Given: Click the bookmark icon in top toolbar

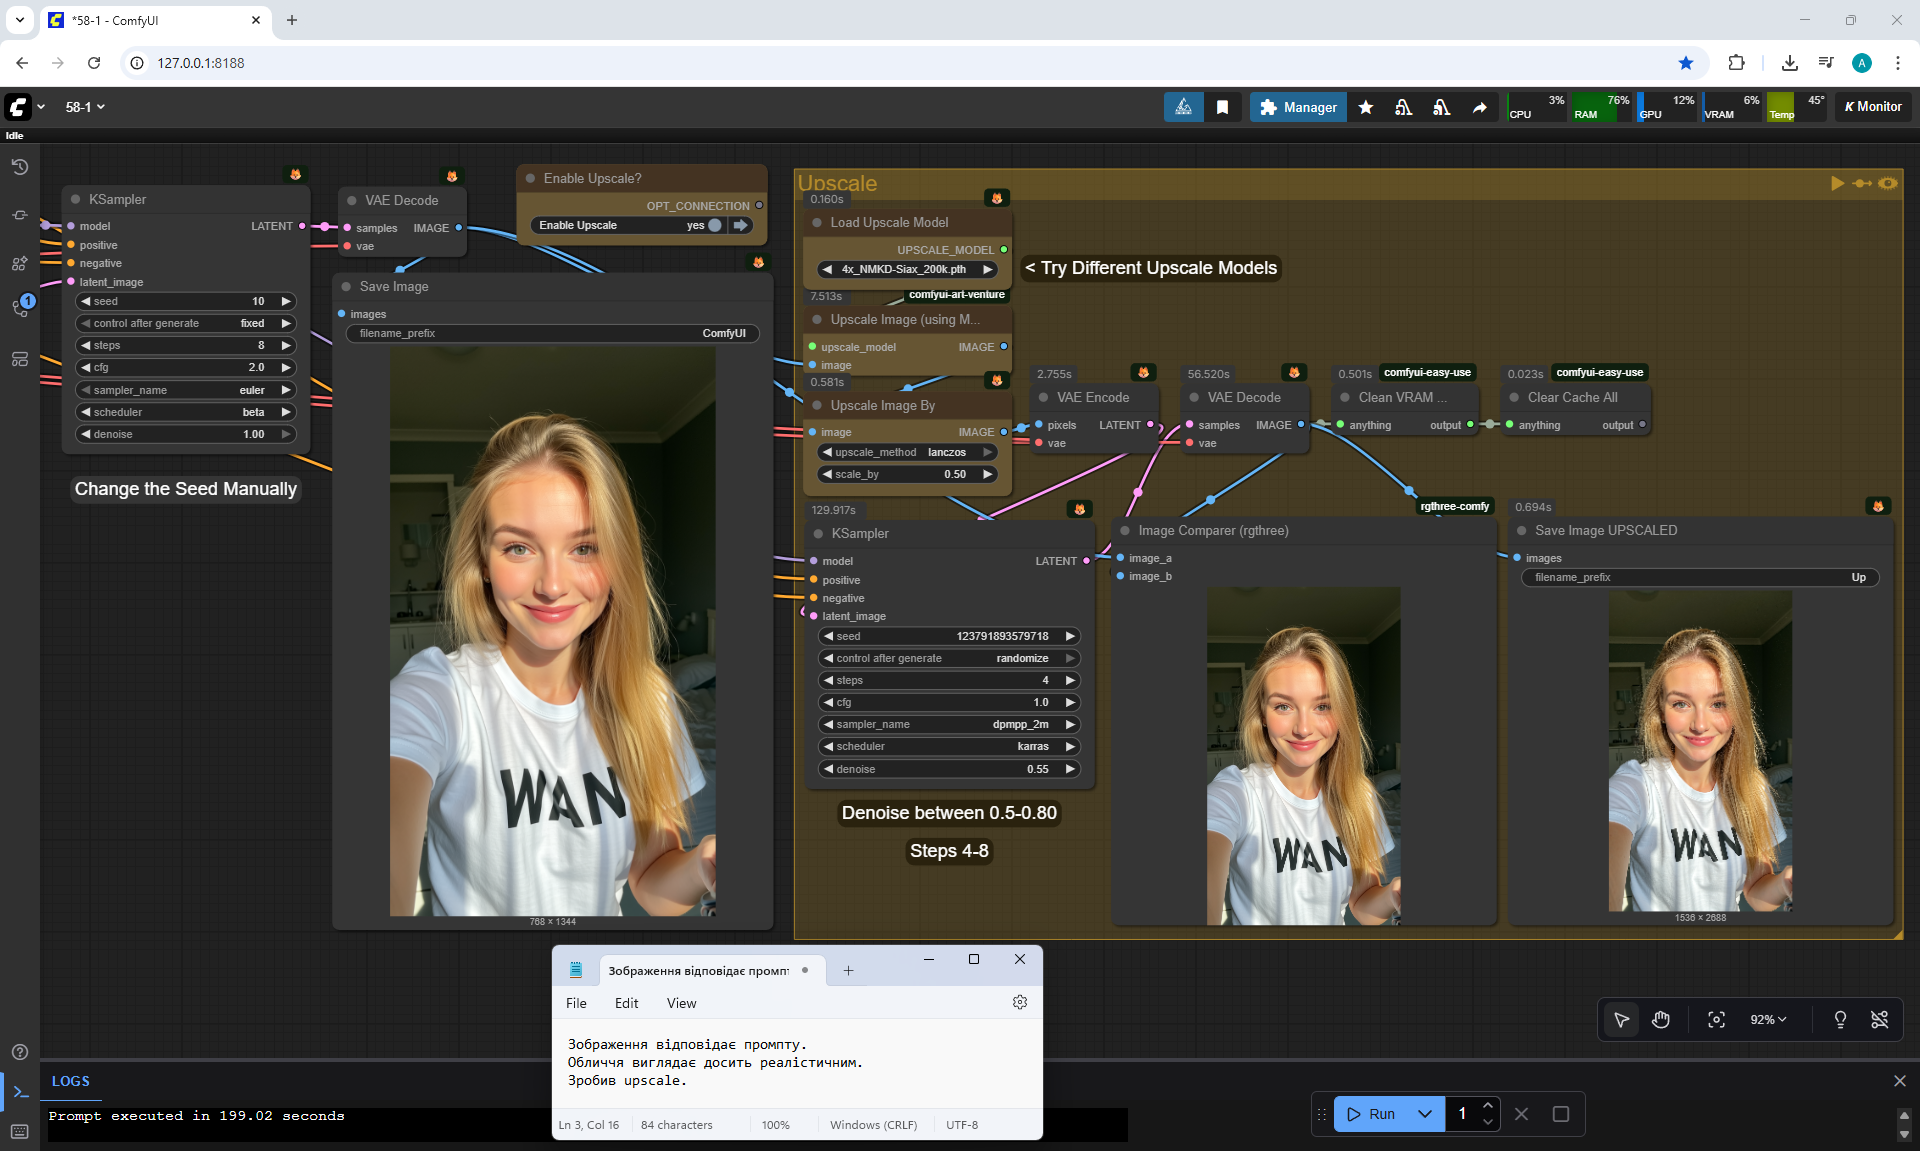Looking at the screenshot, I should 1222,107.
